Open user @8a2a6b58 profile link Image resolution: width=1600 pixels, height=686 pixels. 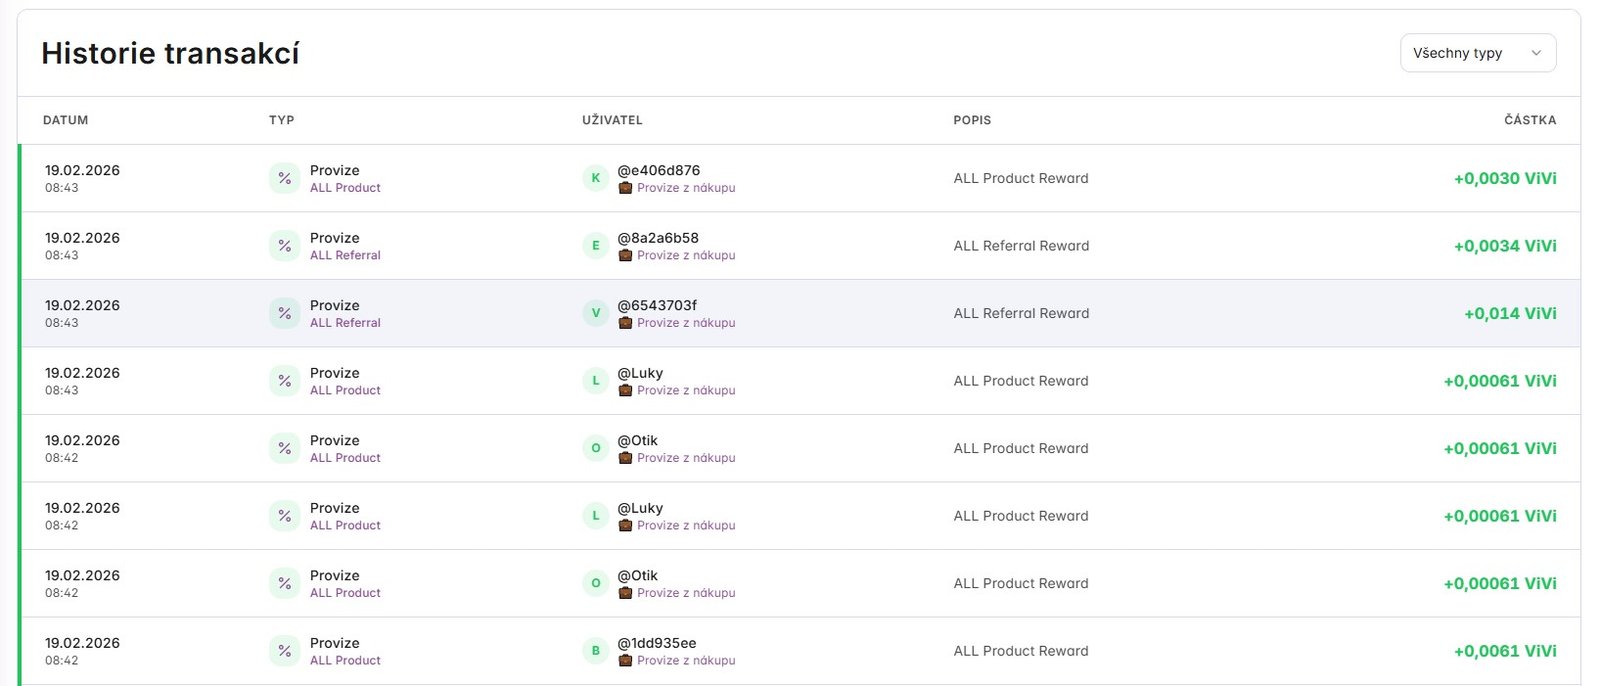(x=657, y=238)
